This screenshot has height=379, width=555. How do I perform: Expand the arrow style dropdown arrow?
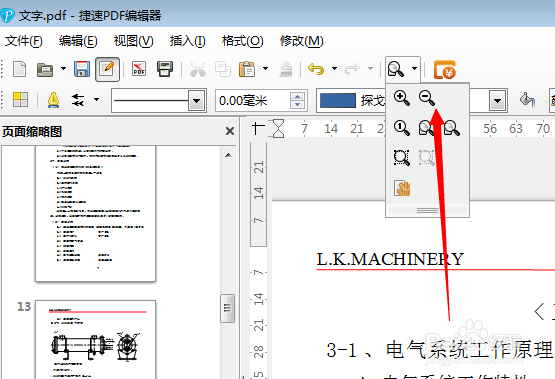tap(96, 99)
